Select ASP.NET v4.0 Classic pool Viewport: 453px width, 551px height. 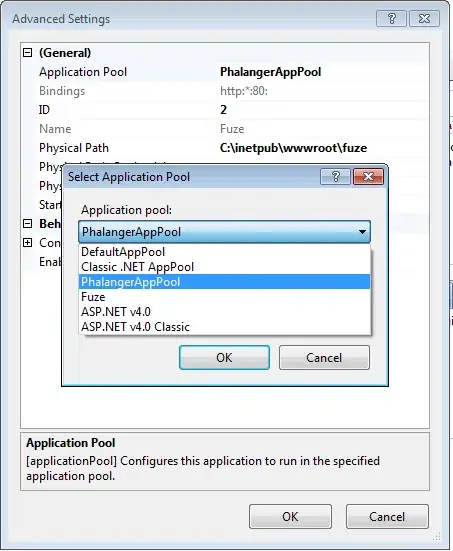click(225, 327)
